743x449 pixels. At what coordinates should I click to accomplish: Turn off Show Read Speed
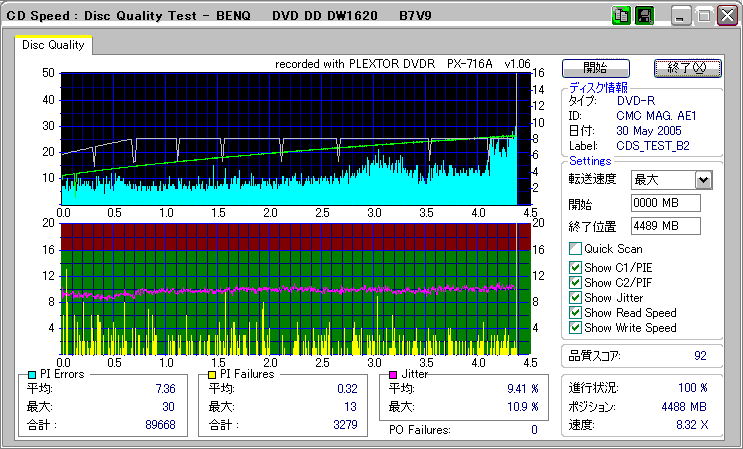[x=575, y=313]
